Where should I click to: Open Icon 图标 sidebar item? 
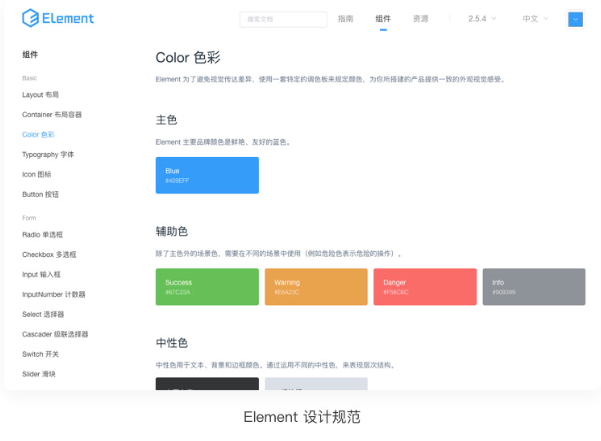point(36,174)
